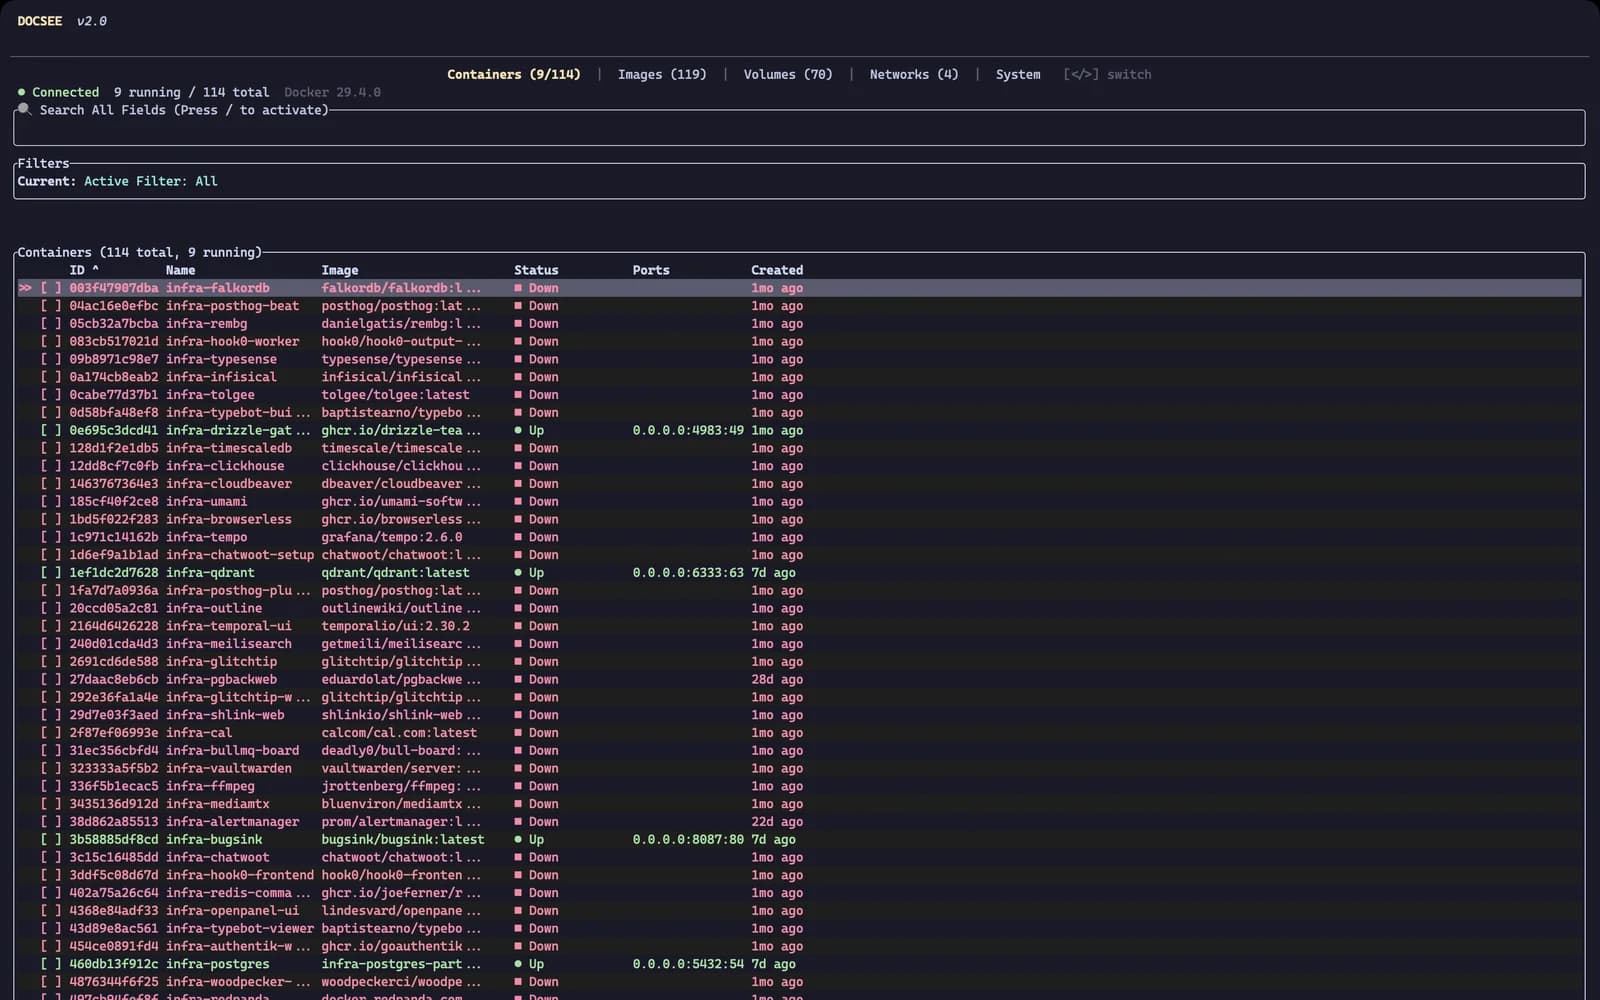Click the 28d ago created value

pos(777,680)
